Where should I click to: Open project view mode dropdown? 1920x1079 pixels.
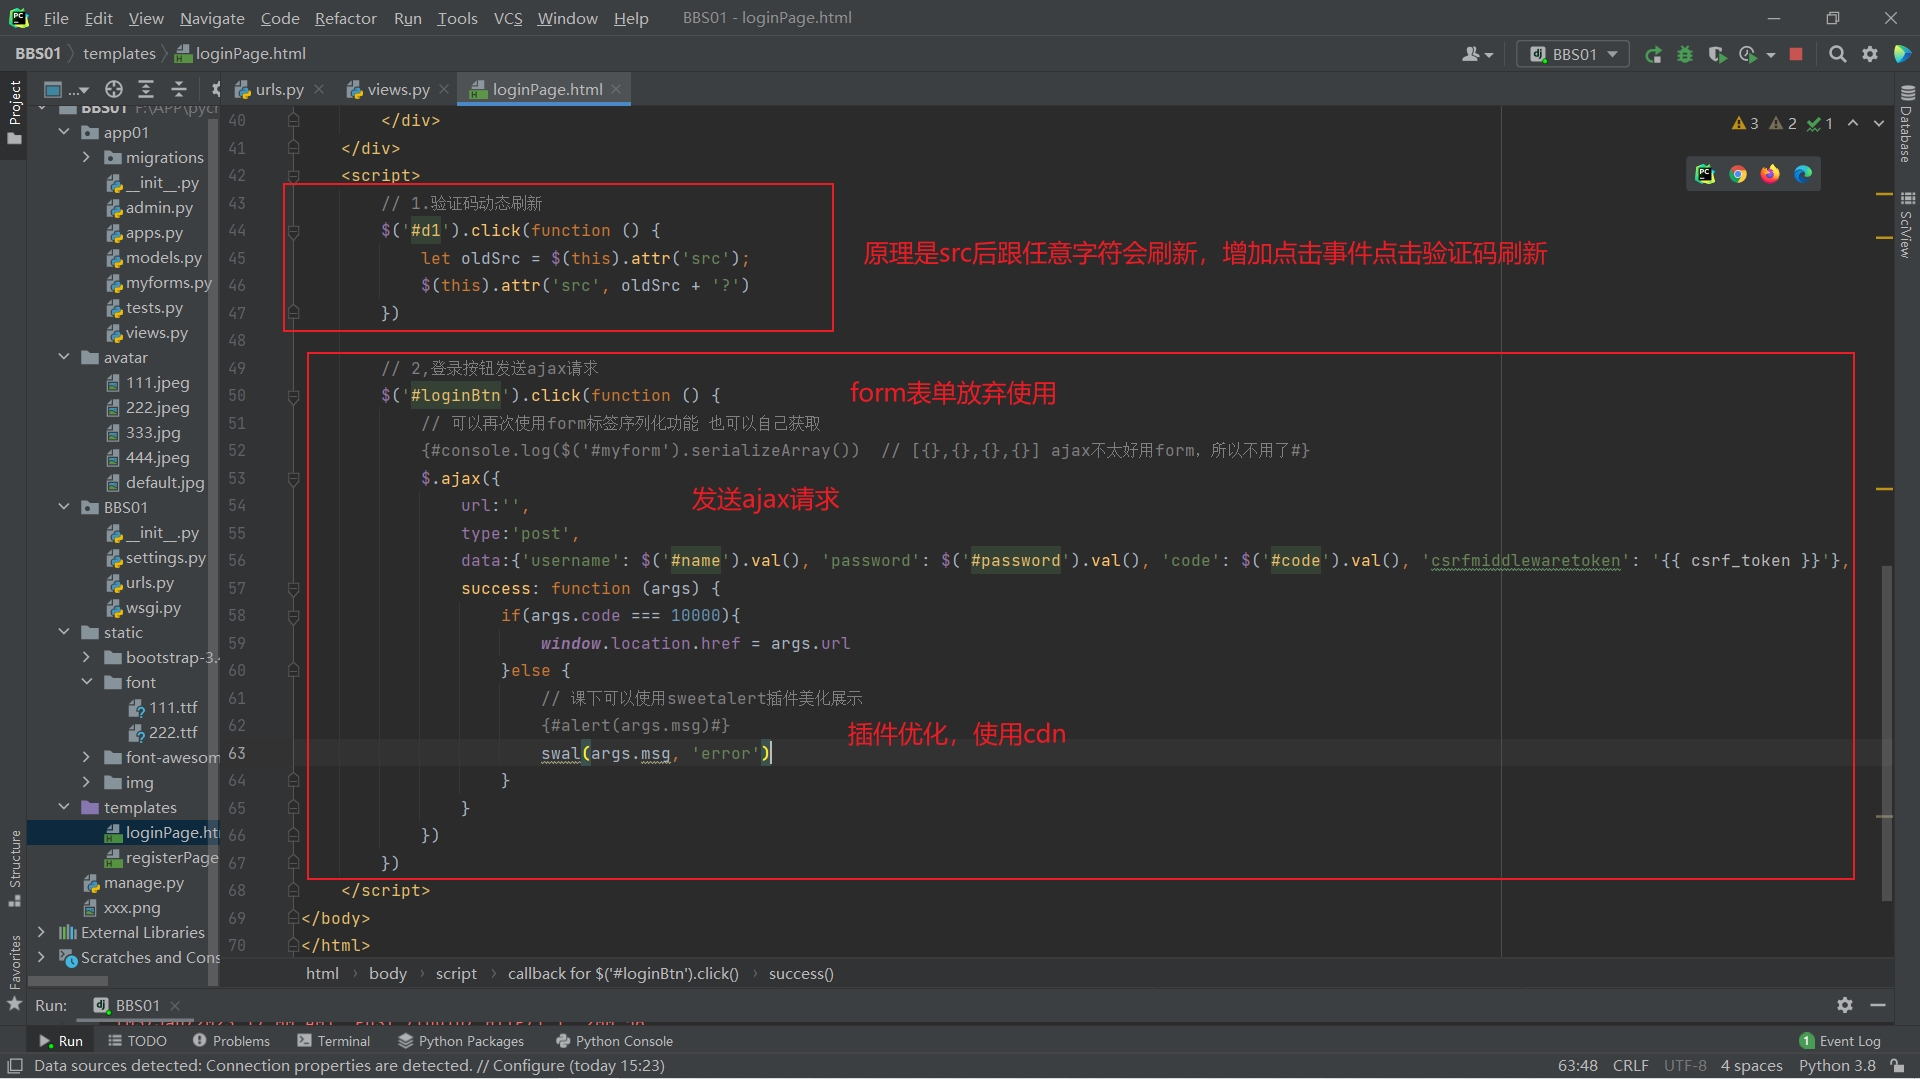66,89
